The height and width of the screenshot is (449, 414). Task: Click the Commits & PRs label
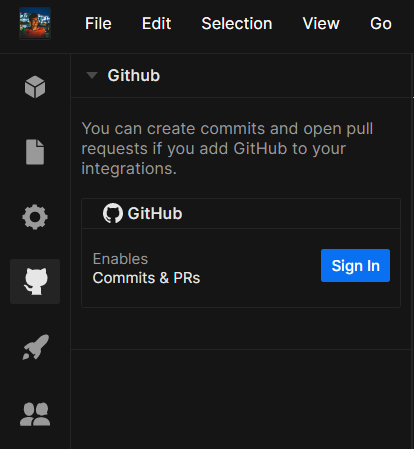[x=146, y=278]
